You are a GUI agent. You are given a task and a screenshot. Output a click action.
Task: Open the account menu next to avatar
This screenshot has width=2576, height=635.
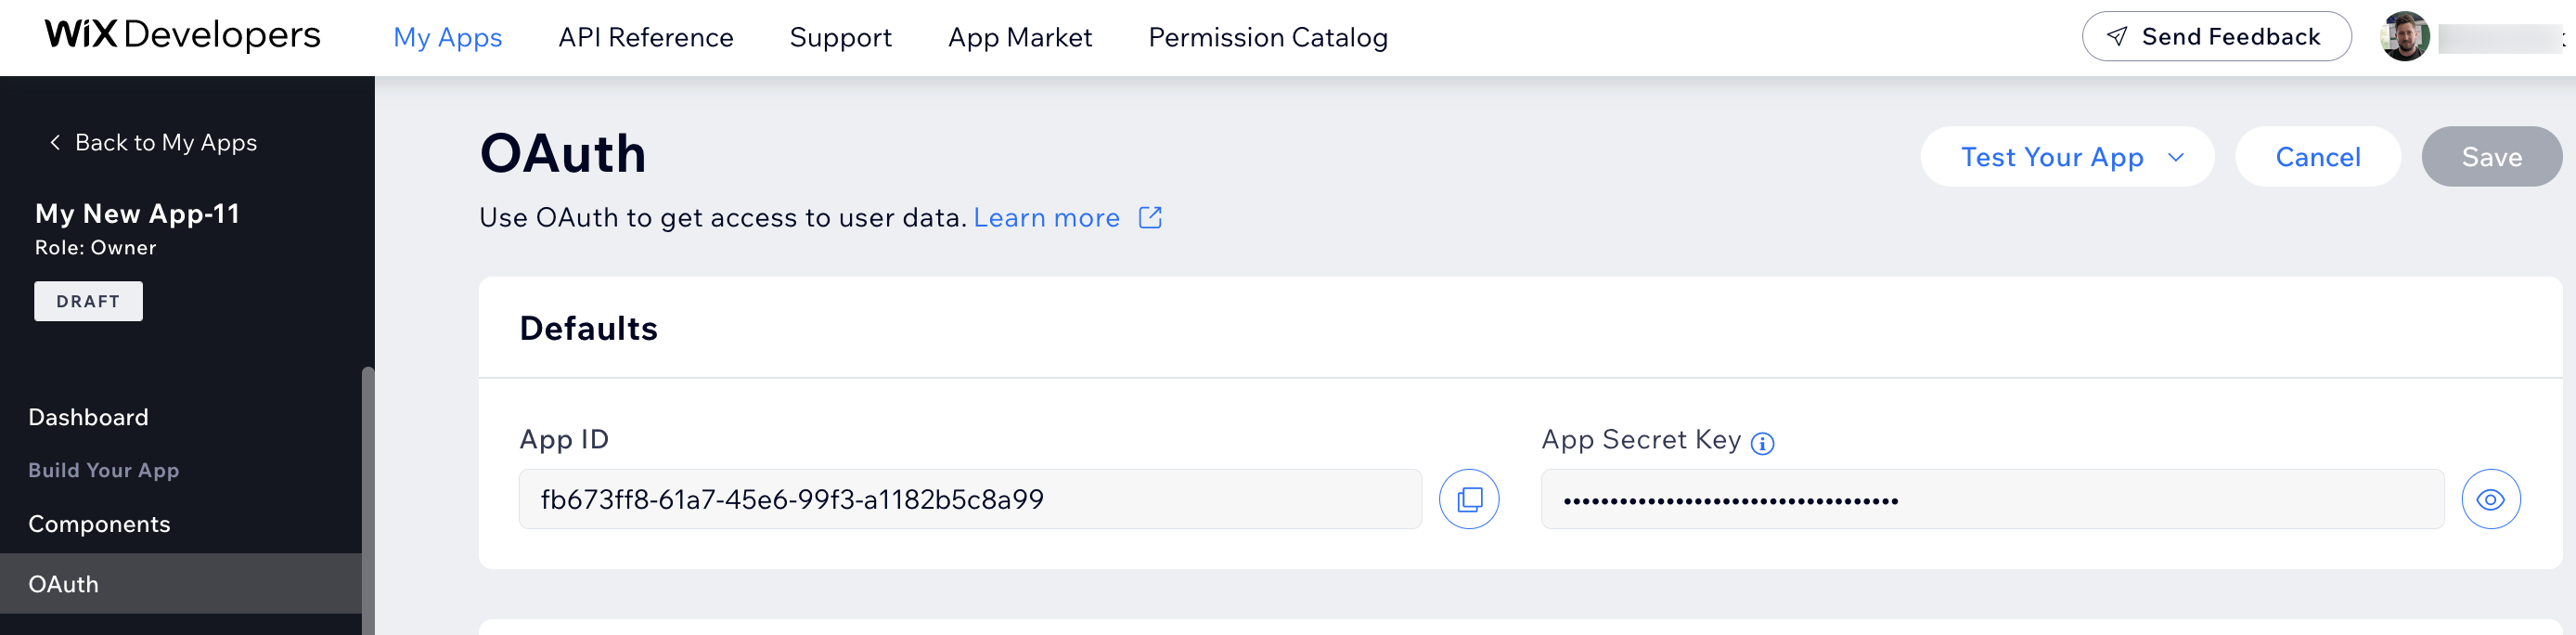coord(2563,38)
